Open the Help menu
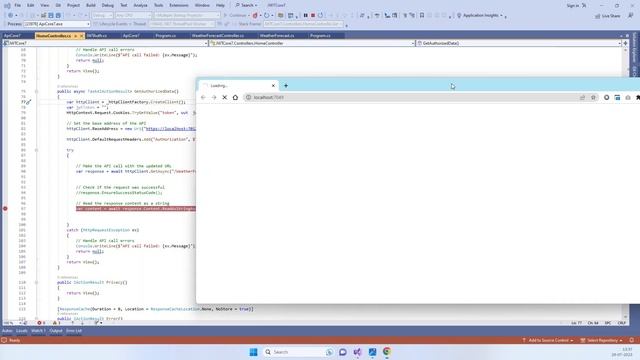This screenshot has height=360, width=640. [220, 5]
